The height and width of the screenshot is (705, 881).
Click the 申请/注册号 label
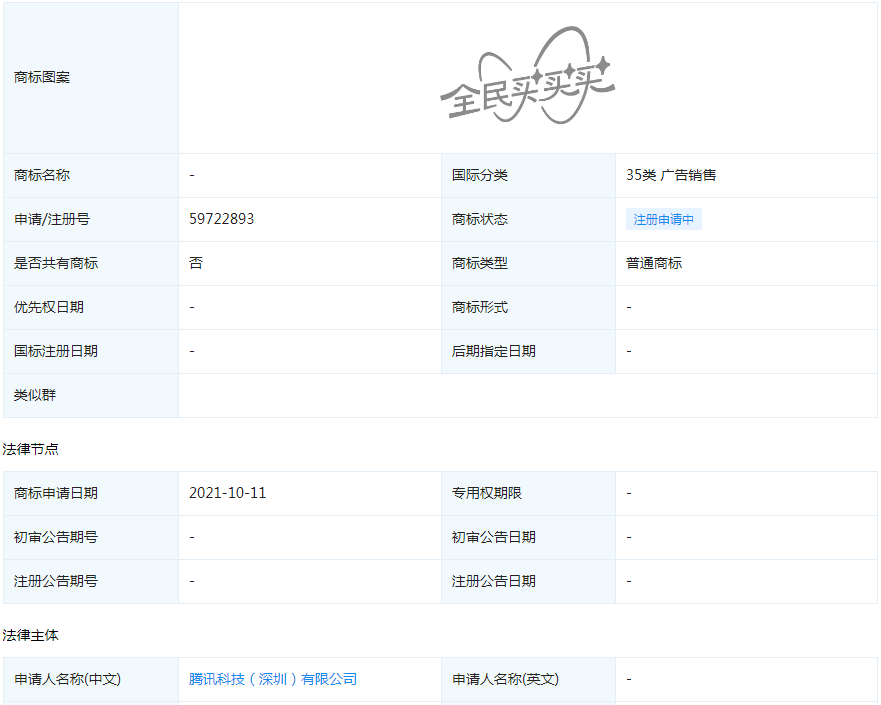coord(52,219)
